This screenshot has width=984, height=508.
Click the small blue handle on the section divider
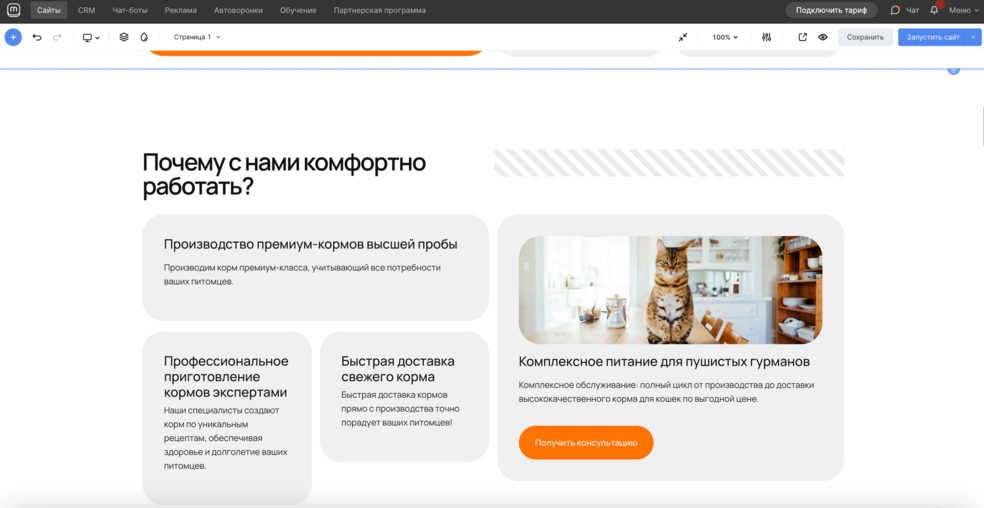[953, 70]
